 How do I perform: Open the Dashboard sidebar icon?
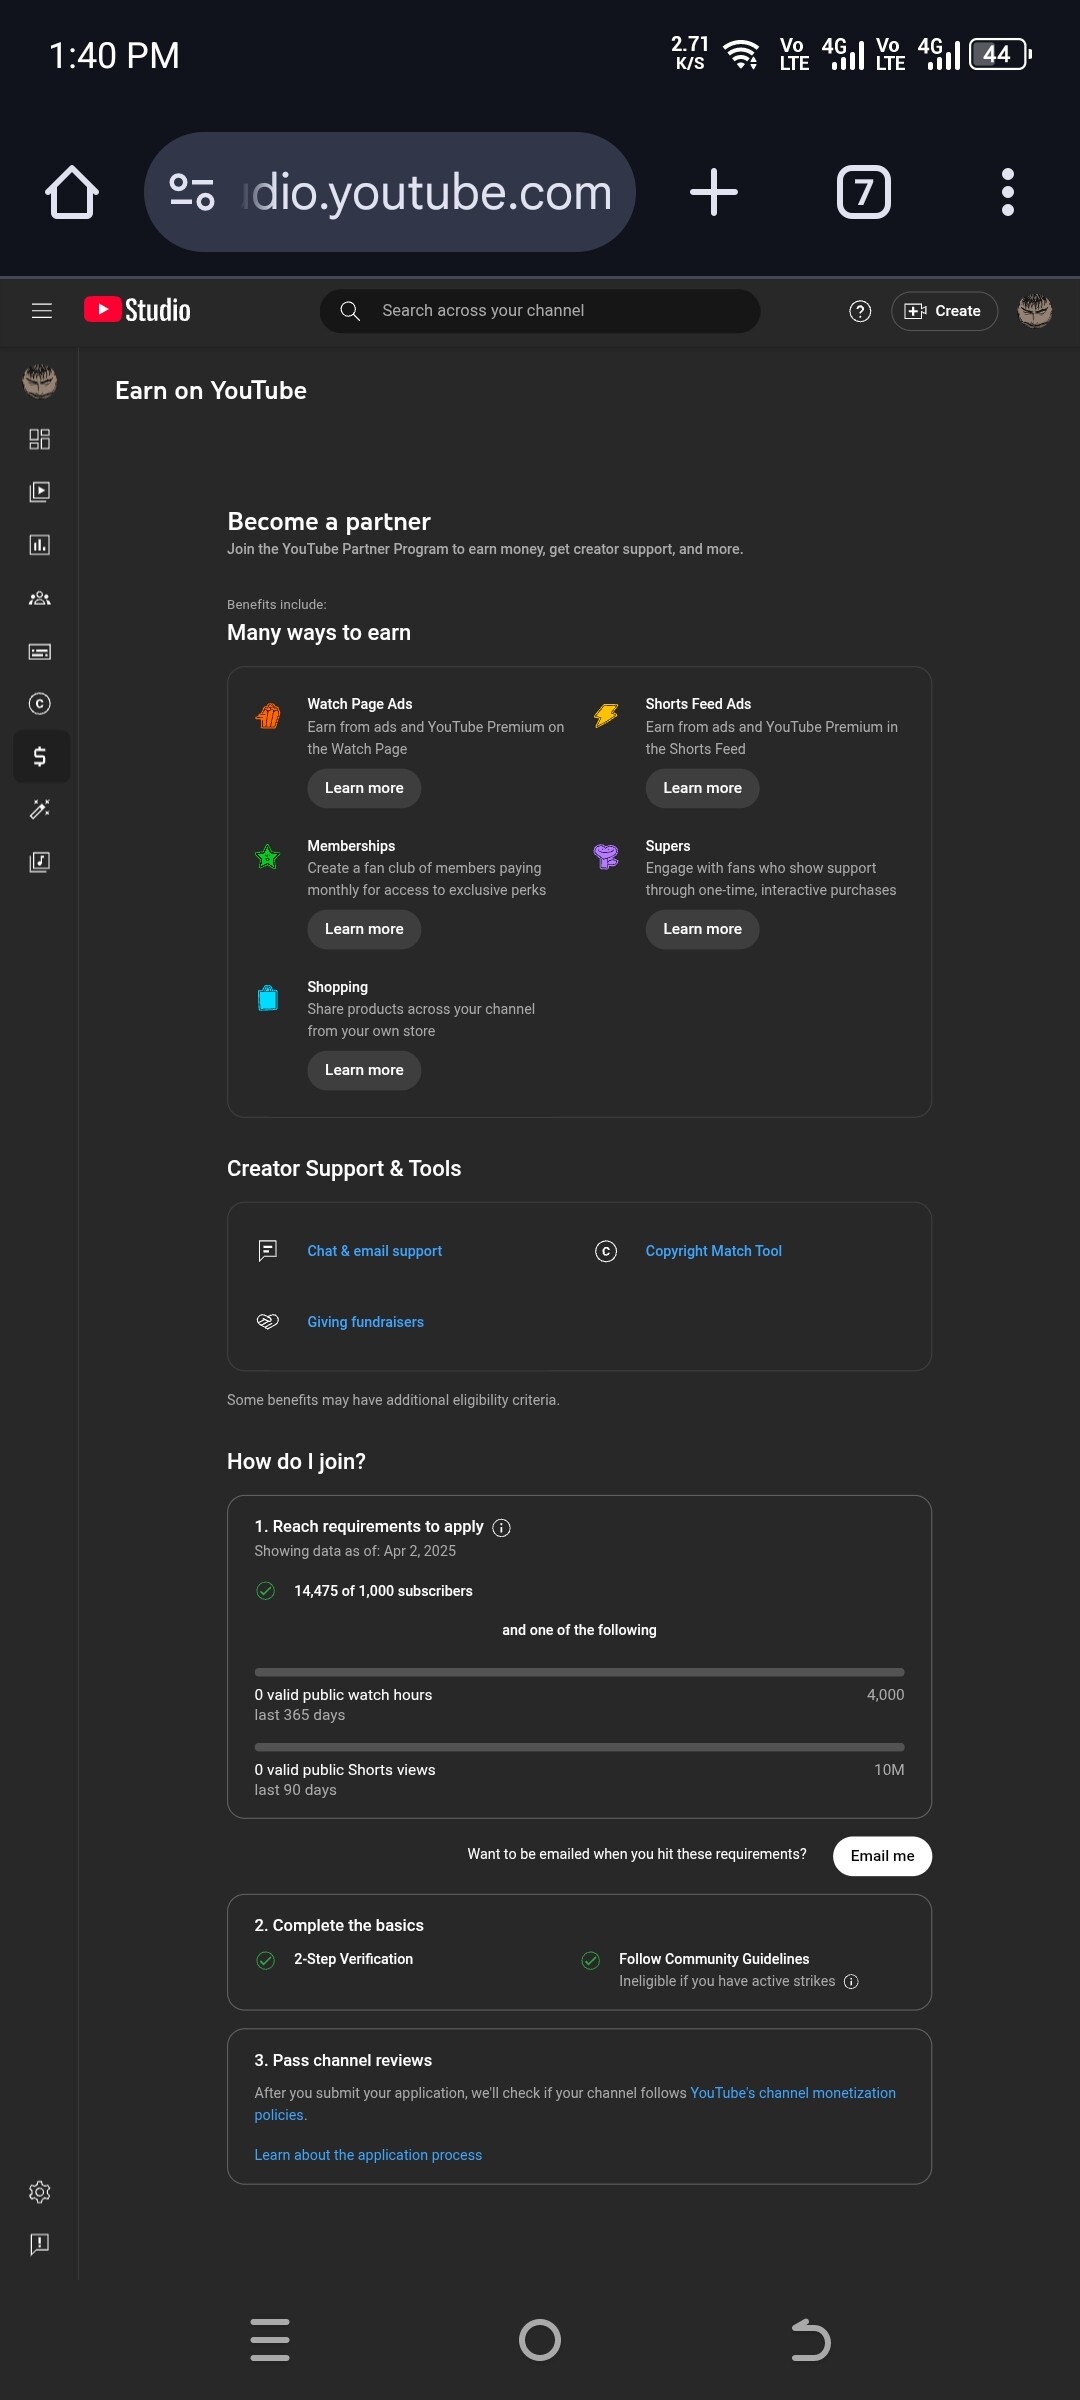40,439
